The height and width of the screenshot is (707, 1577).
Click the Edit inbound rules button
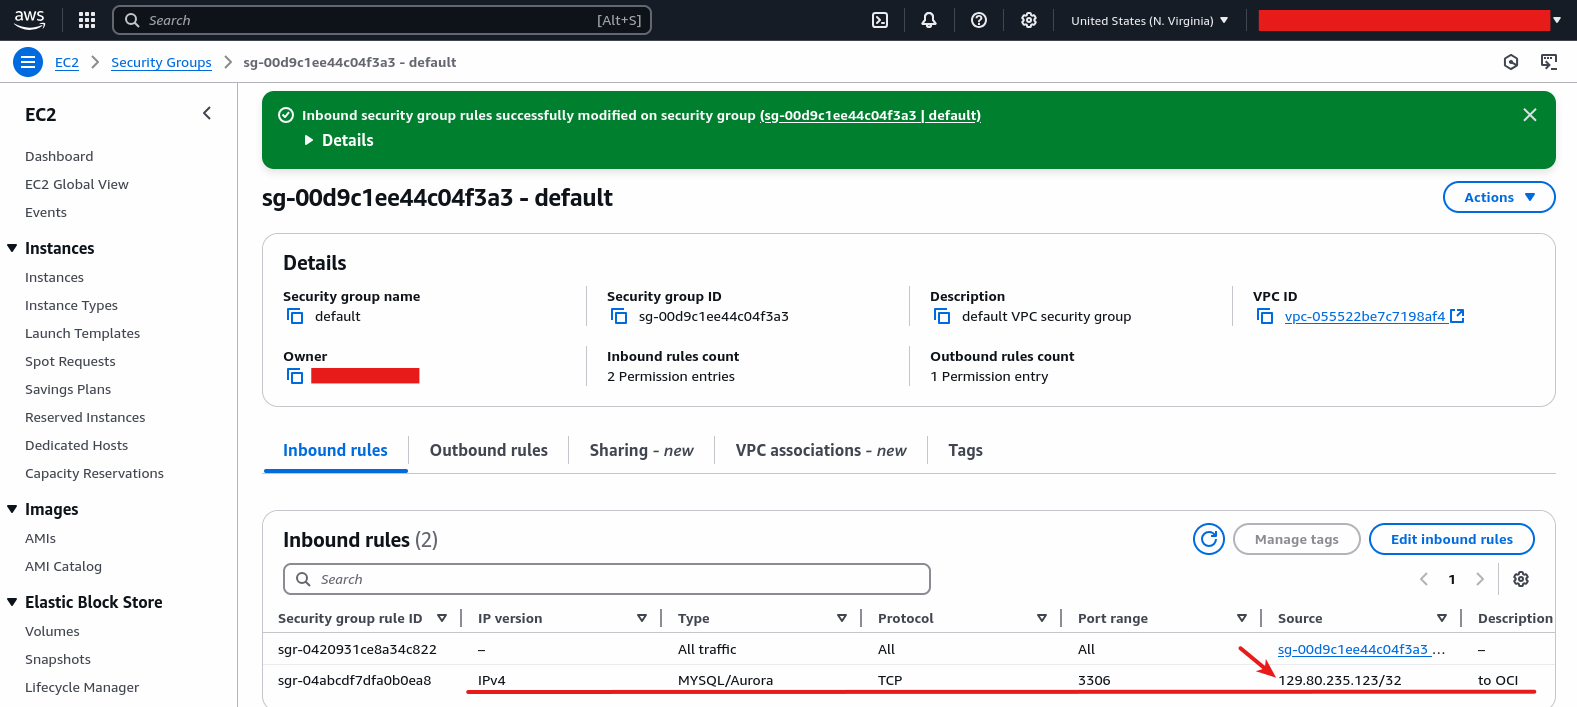(x=1451, y=539)
